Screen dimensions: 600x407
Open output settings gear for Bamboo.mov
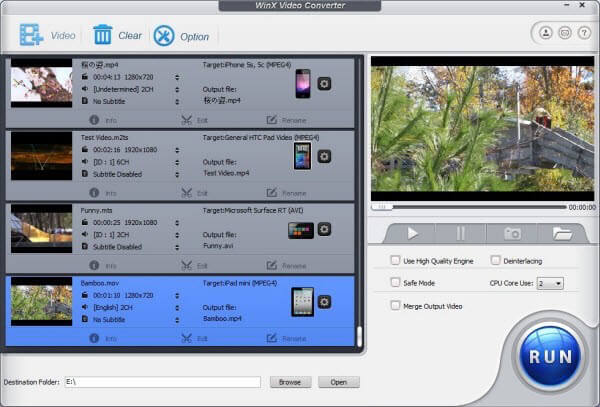click(x=324, y=302)
